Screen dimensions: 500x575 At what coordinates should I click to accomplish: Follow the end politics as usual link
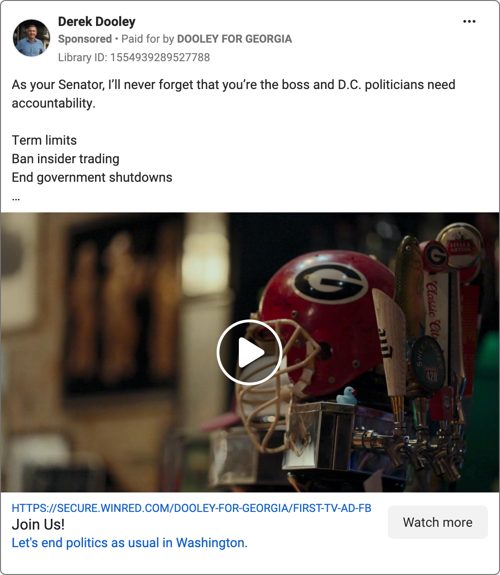click(x=129, y=543)
